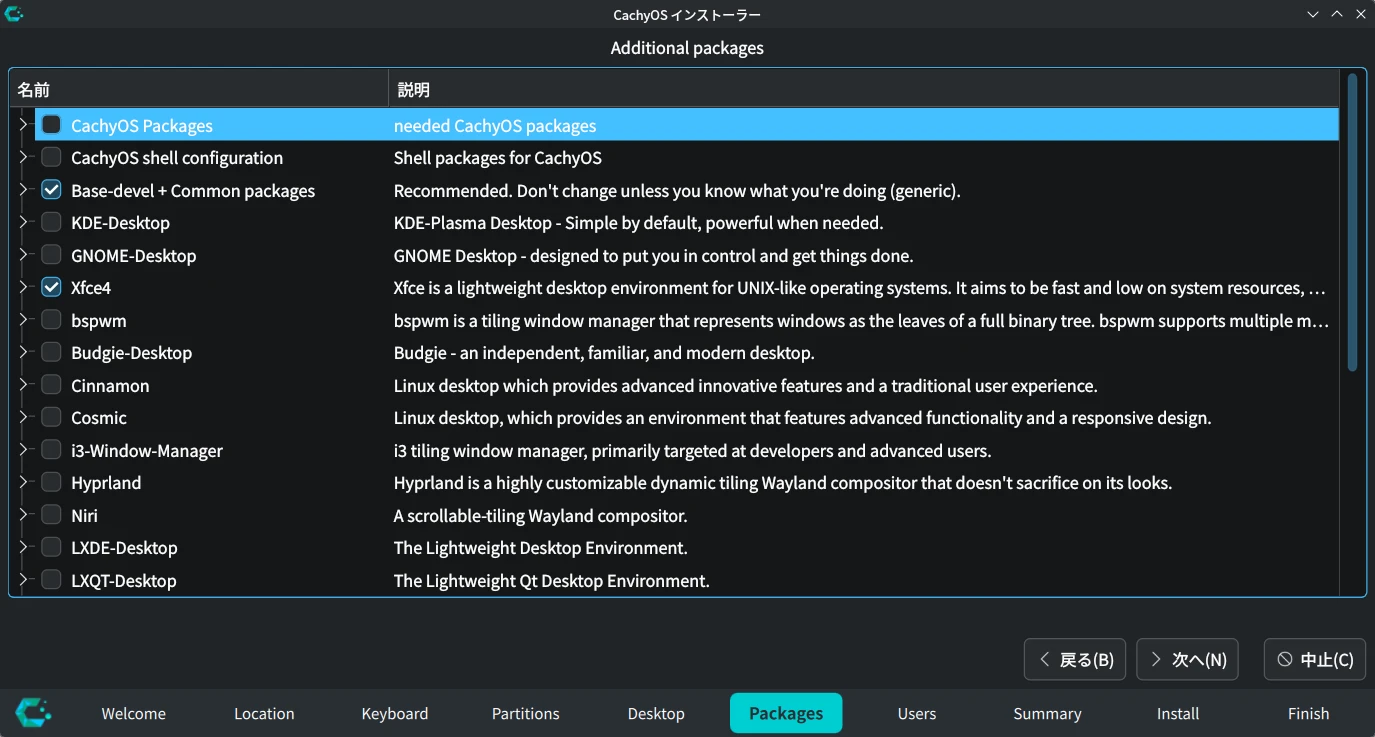The height and width of the screenshot is (737, 1375).
Task: Open the Summary step tab
Action: coord(1047,713)
